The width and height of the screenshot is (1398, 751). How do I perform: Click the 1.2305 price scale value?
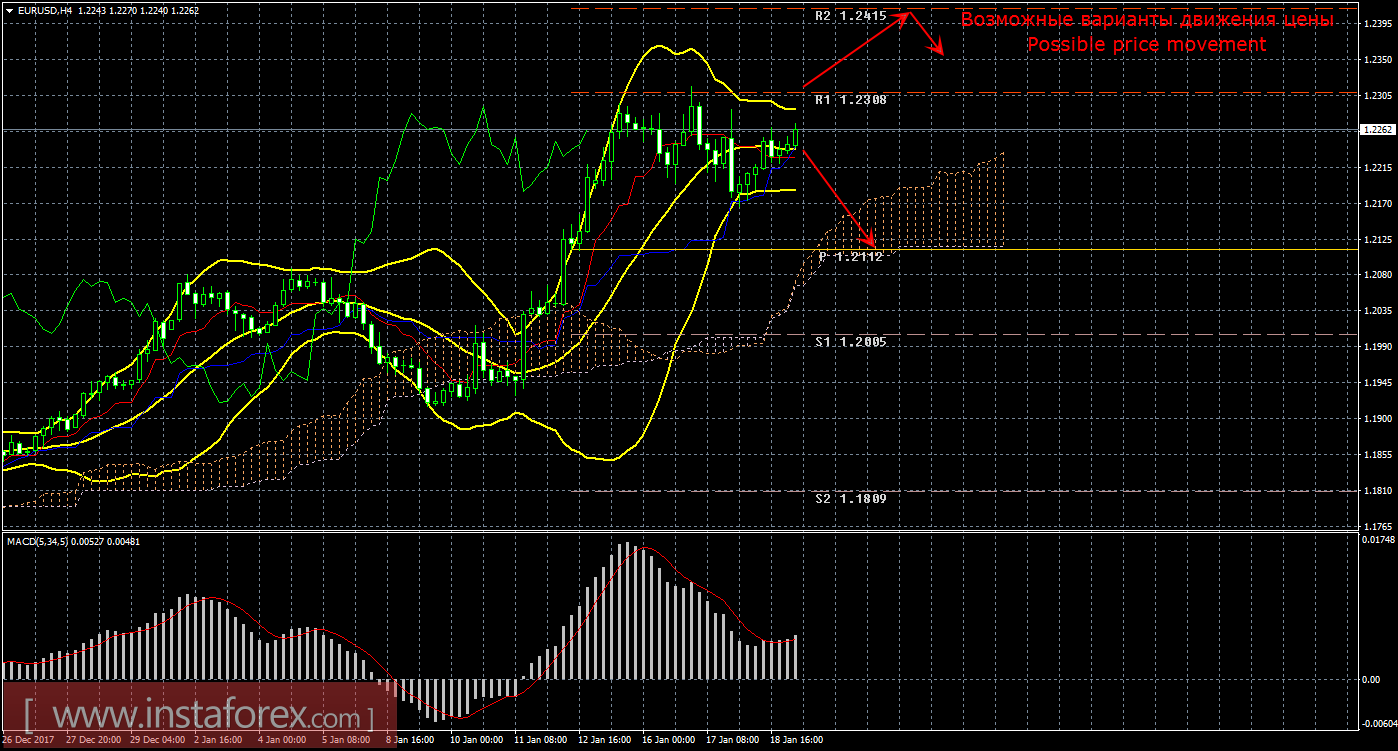(x=1378, y=97)
